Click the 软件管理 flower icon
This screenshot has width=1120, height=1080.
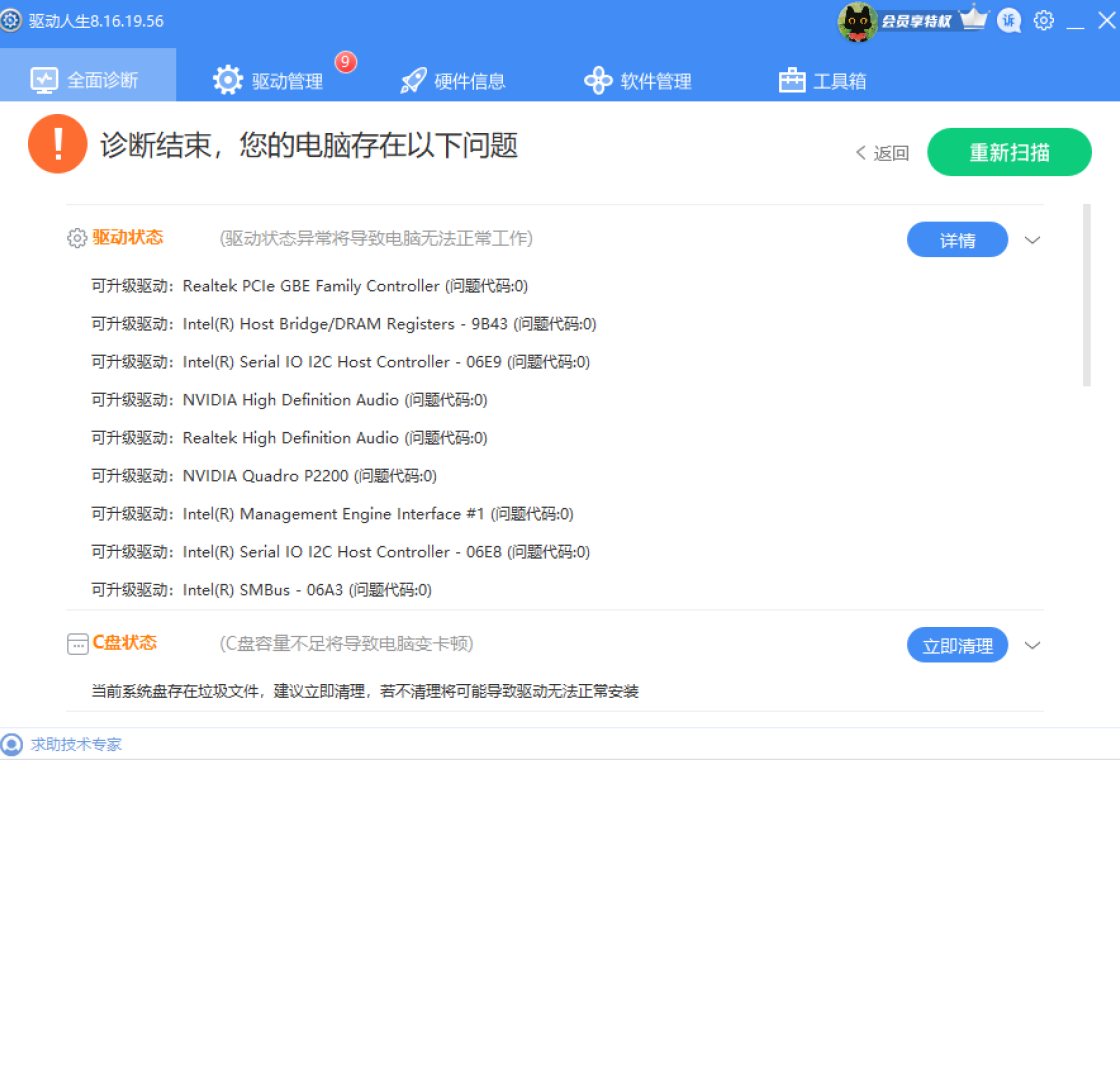point(598,80)
